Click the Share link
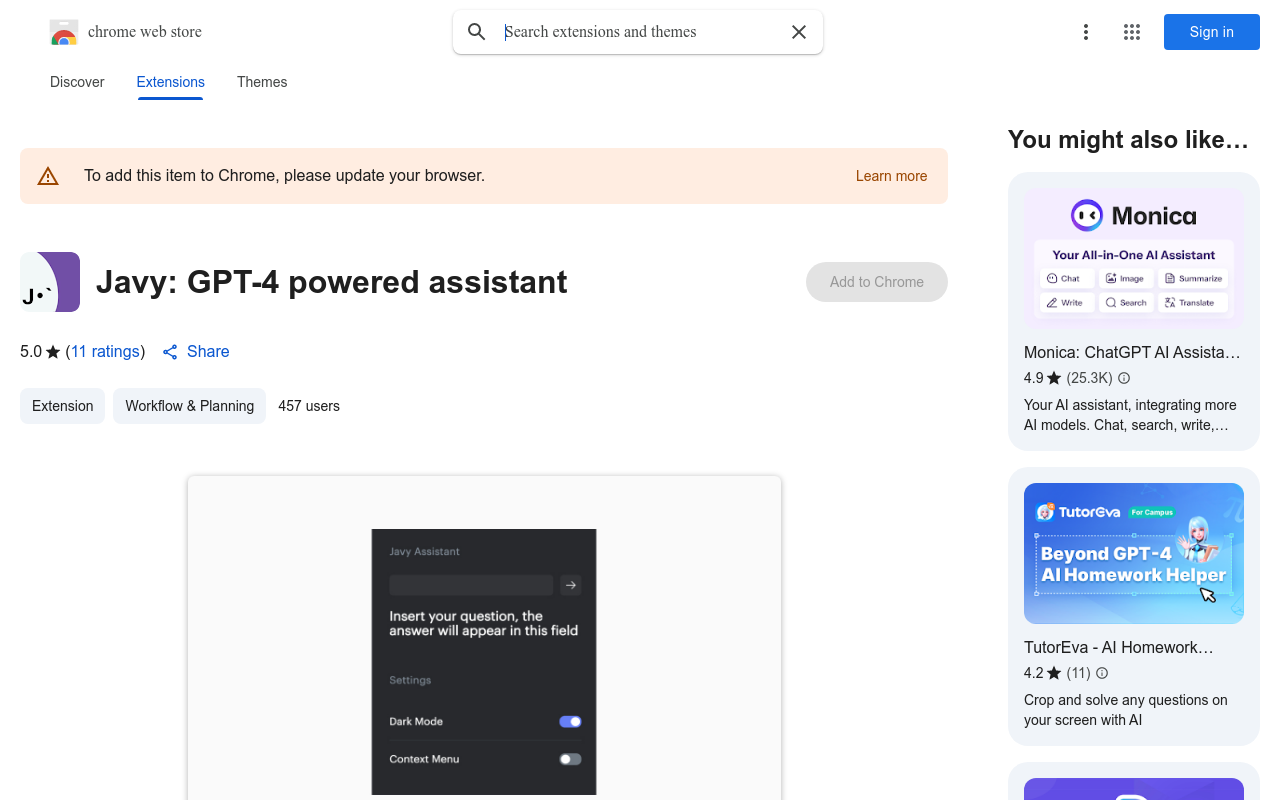This screenshot has height=800, width=1280. tap(208, 352)
